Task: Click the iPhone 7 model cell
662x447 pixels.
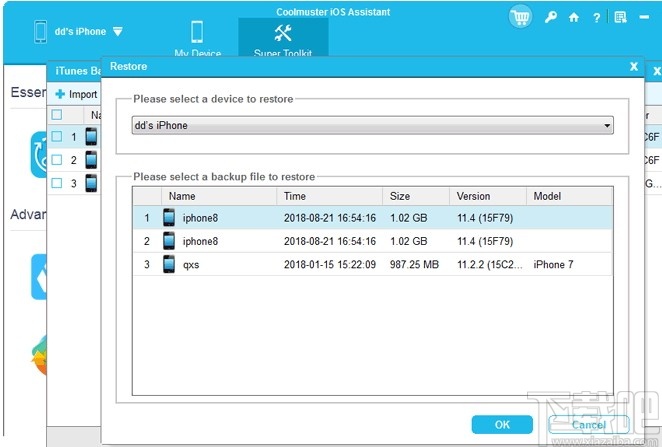Action: coord(553,265)
